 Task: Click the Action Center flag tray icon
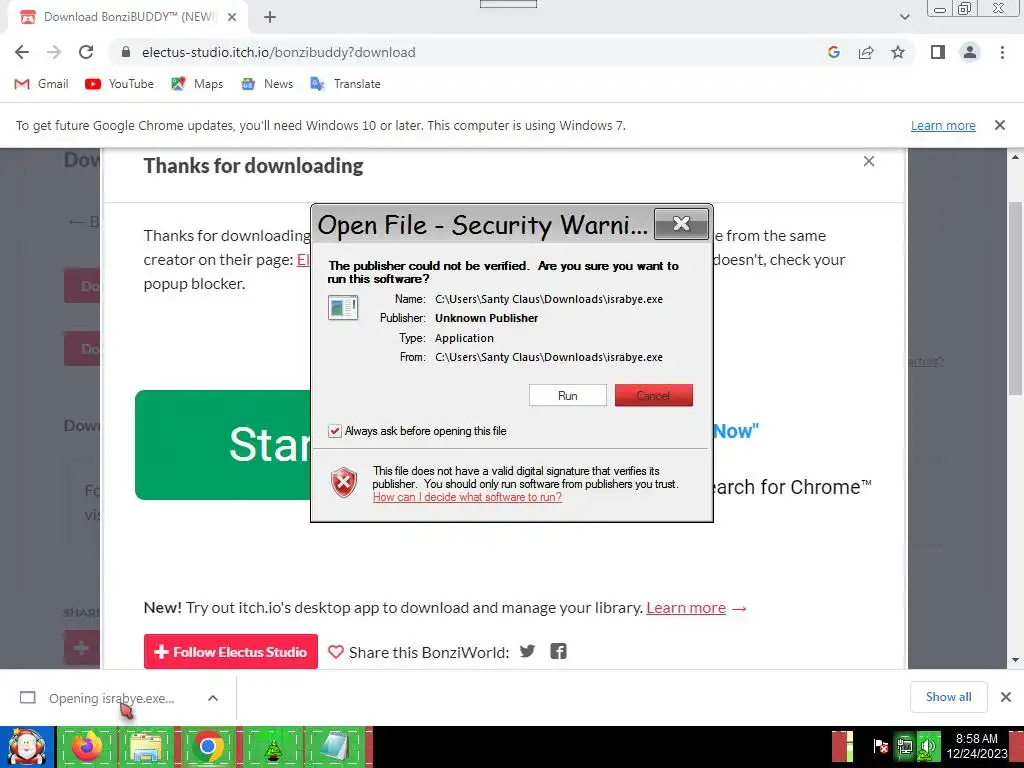[880, 746]
